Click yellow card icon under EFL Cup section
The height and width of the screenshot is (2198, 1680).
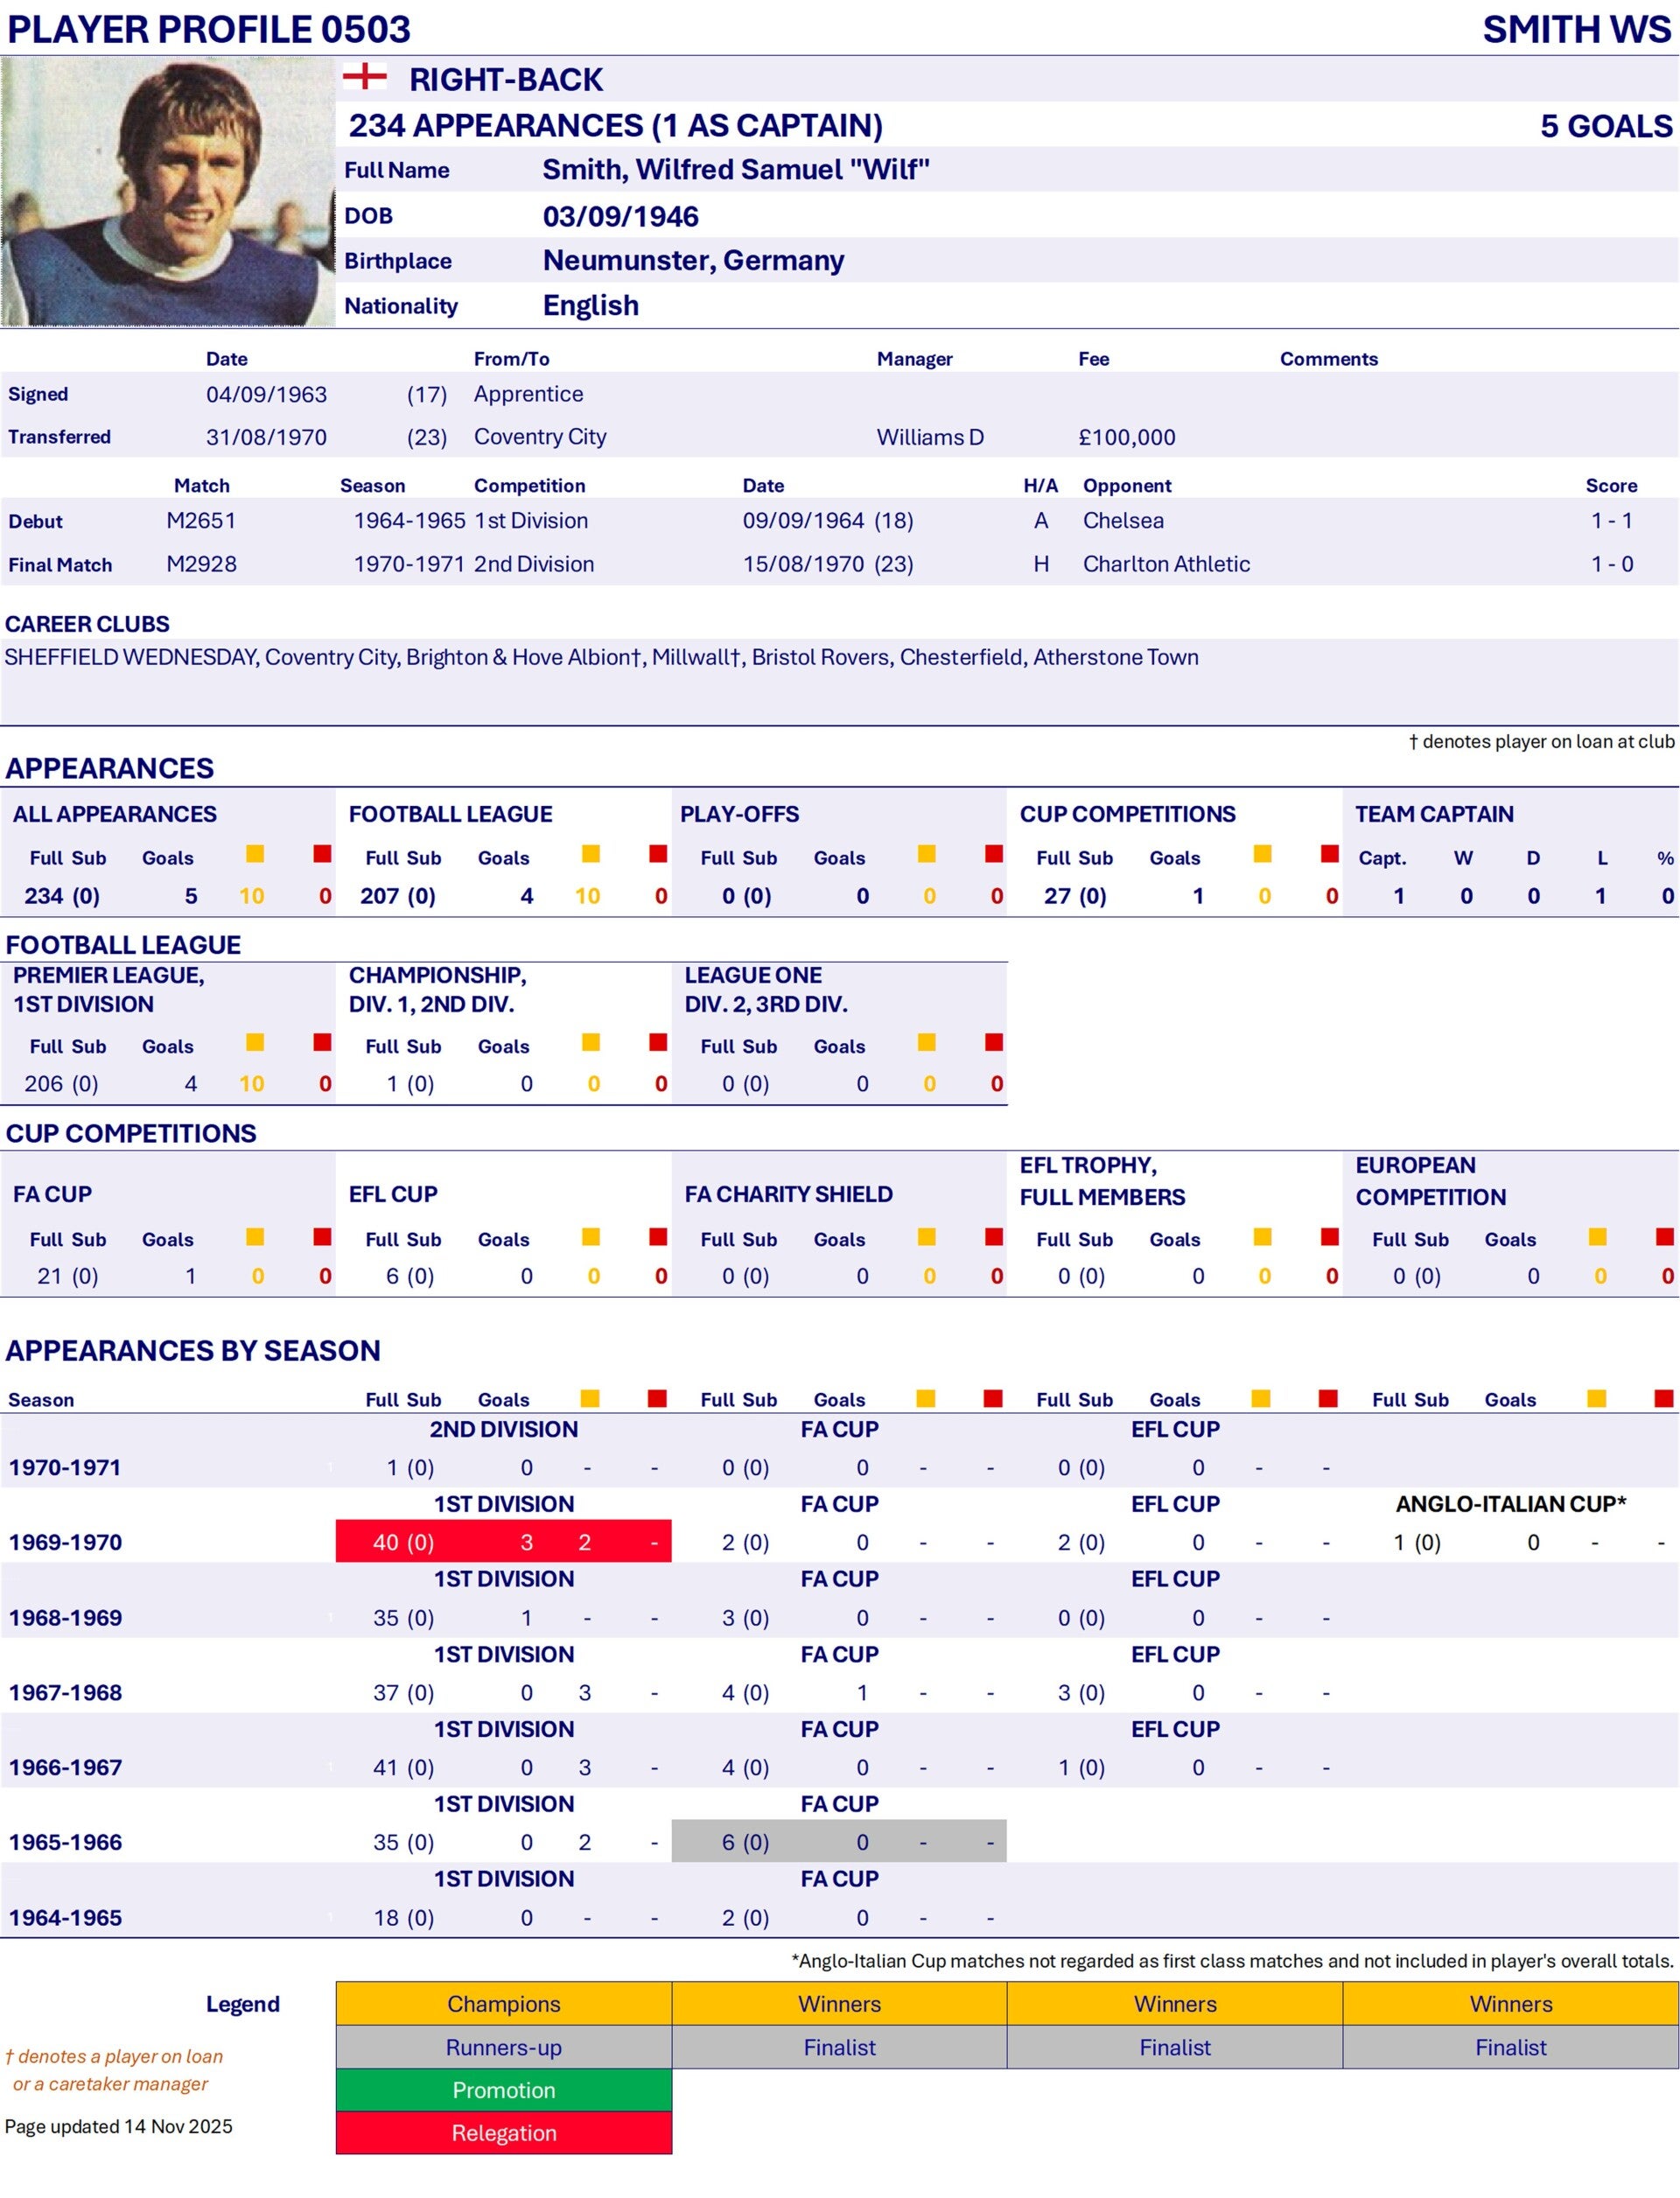click(591, 1237)
